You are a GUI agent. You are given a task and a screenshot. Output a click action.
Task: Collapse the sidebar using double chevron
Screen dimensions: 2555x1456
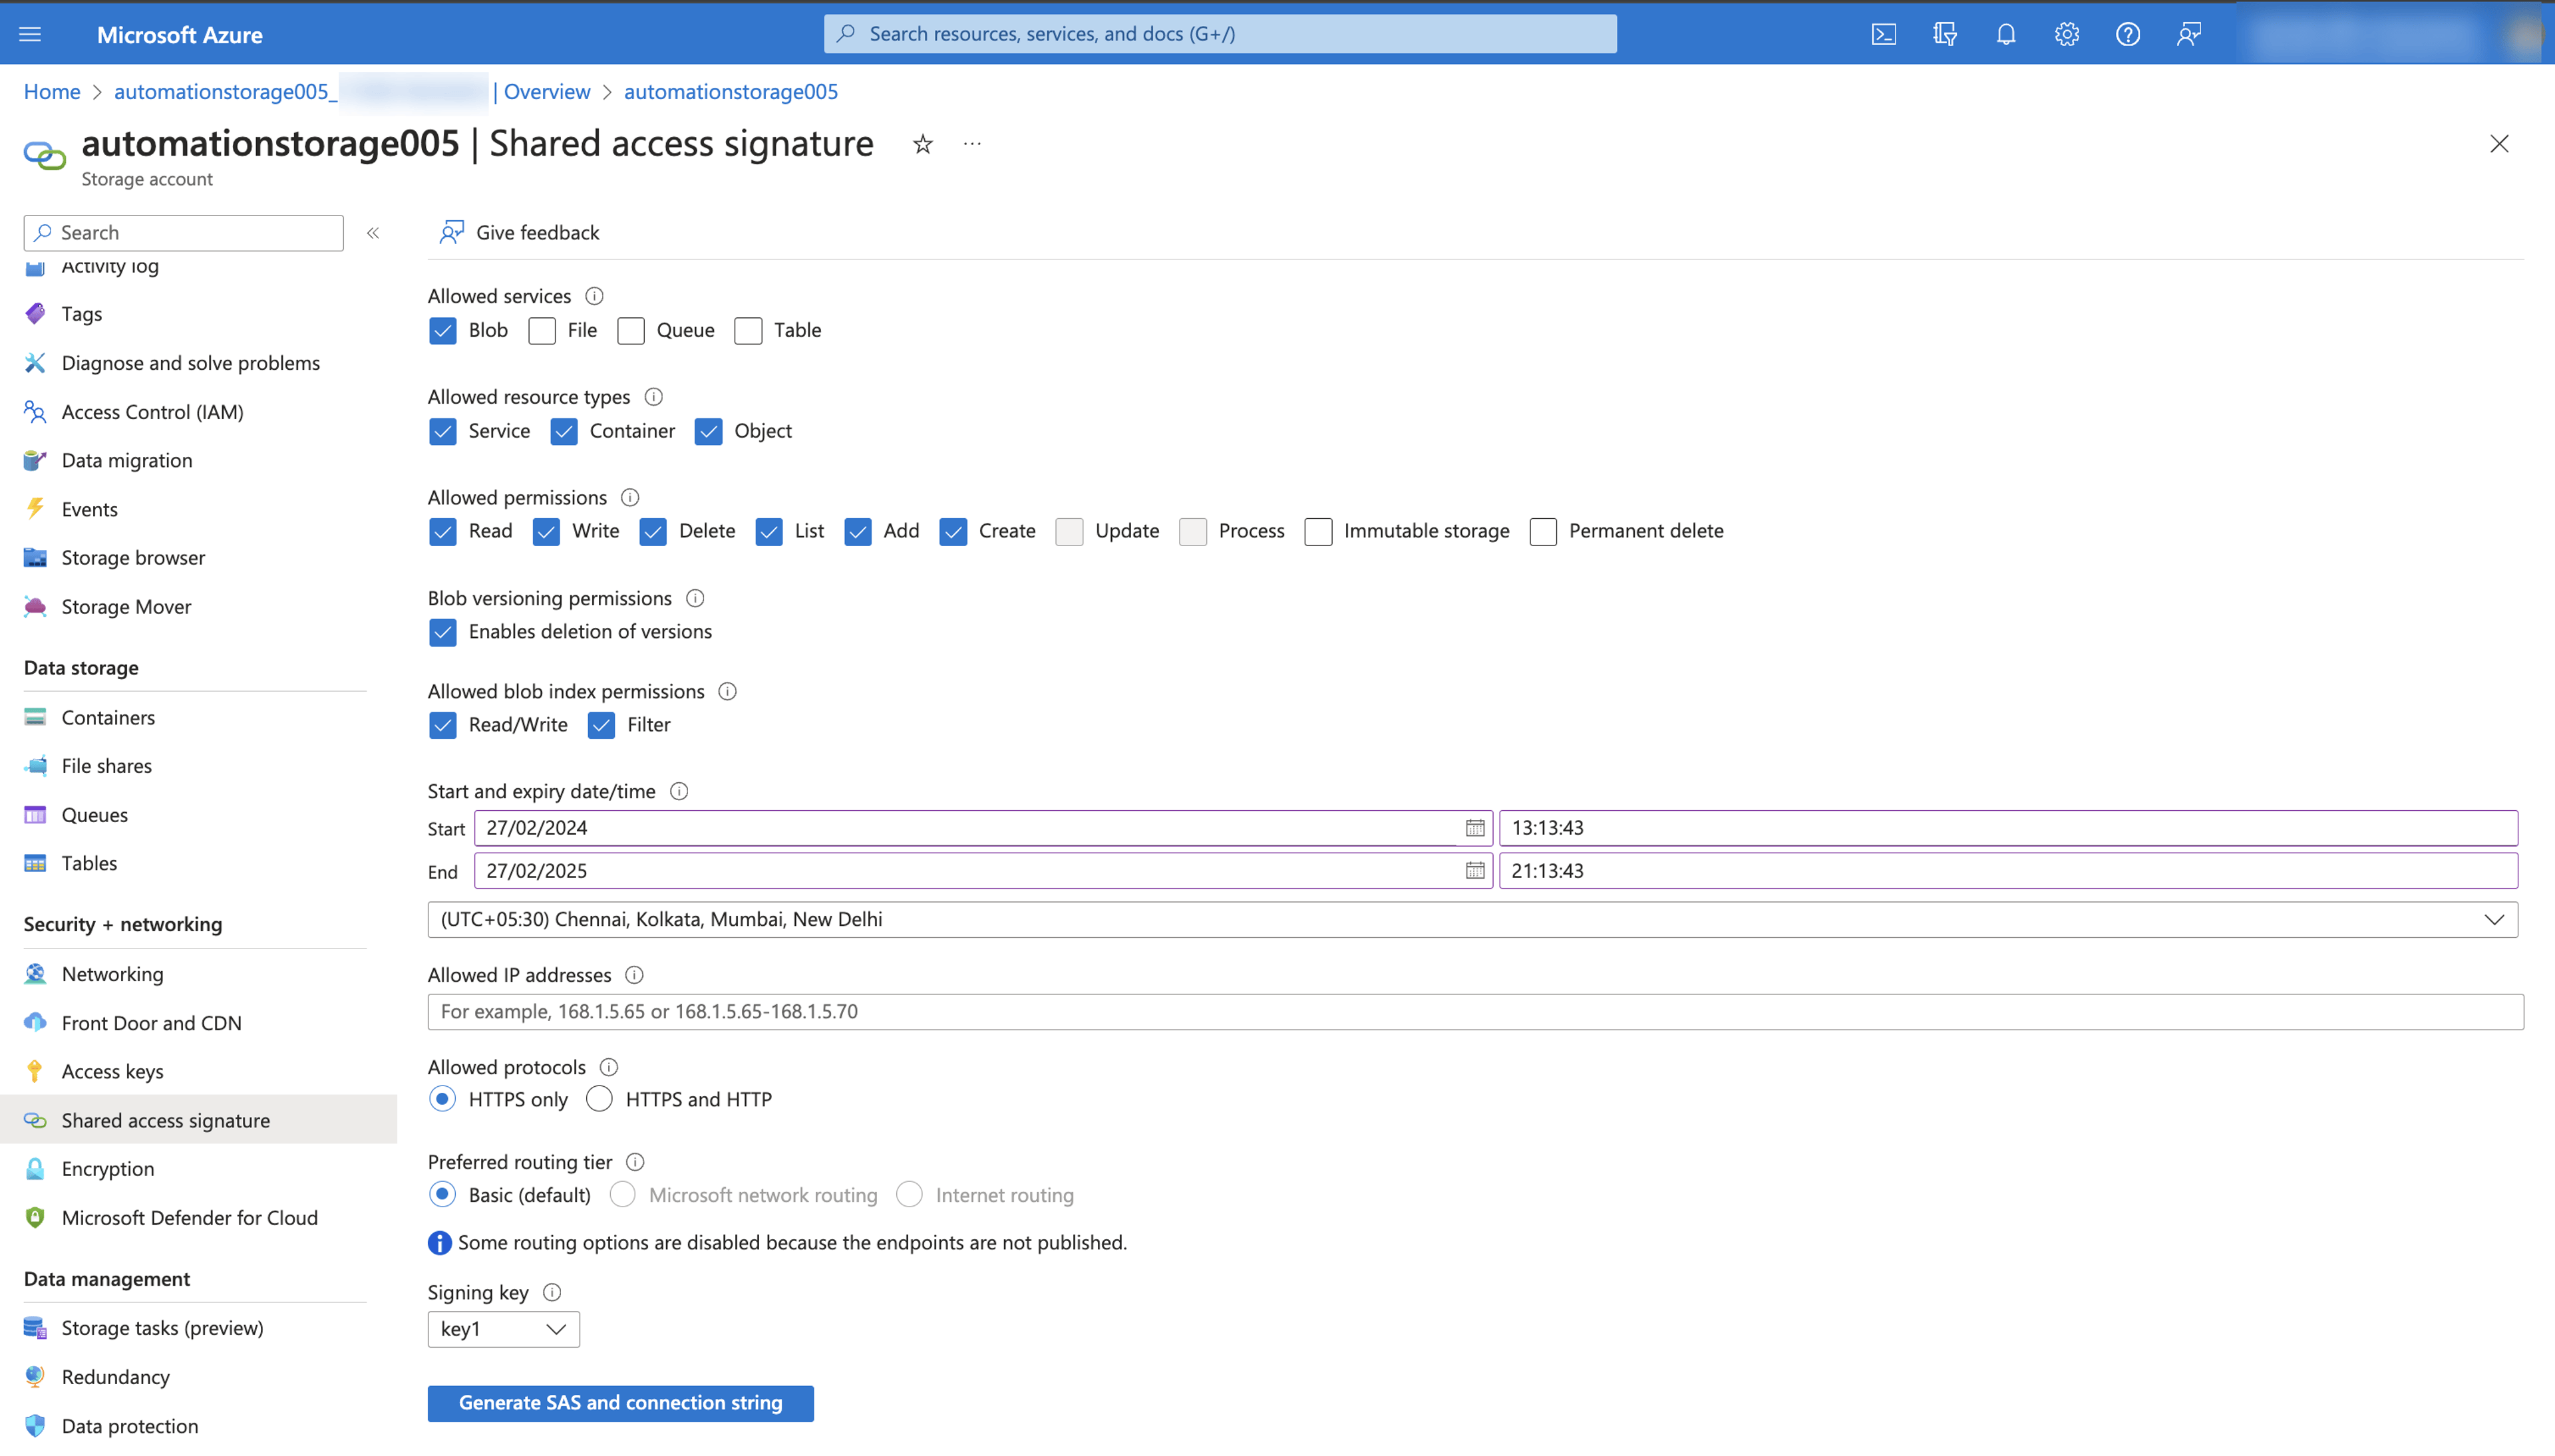pyautogui.click(x=373, y=233)
